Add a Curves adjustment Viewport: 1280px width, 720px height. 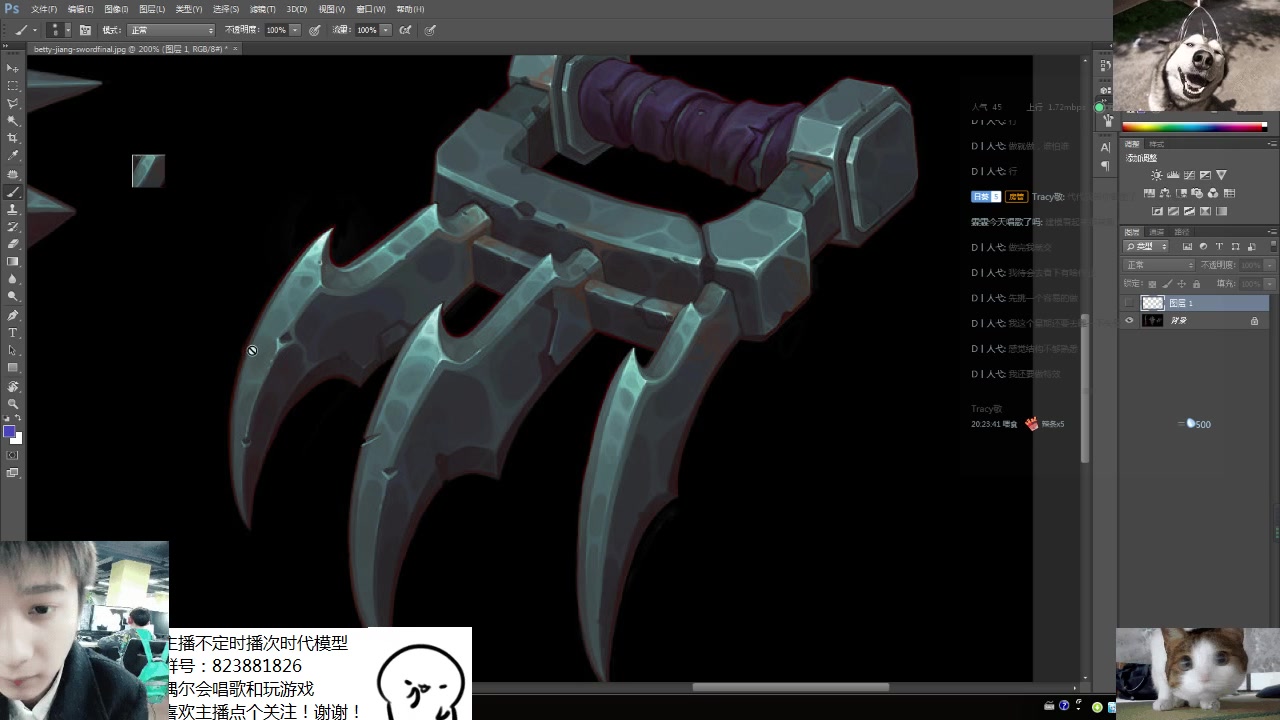point(1189,175)
